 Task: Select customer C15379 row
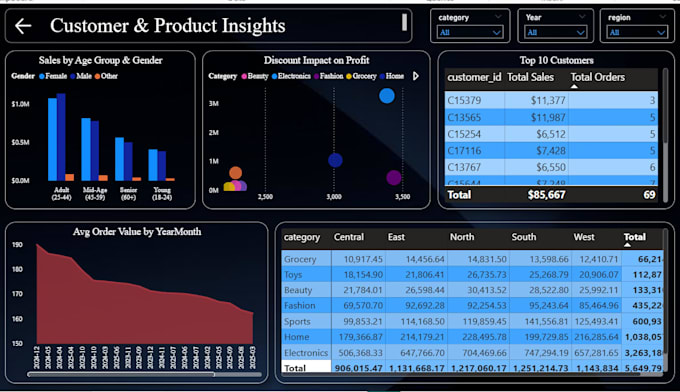(551, 100)
